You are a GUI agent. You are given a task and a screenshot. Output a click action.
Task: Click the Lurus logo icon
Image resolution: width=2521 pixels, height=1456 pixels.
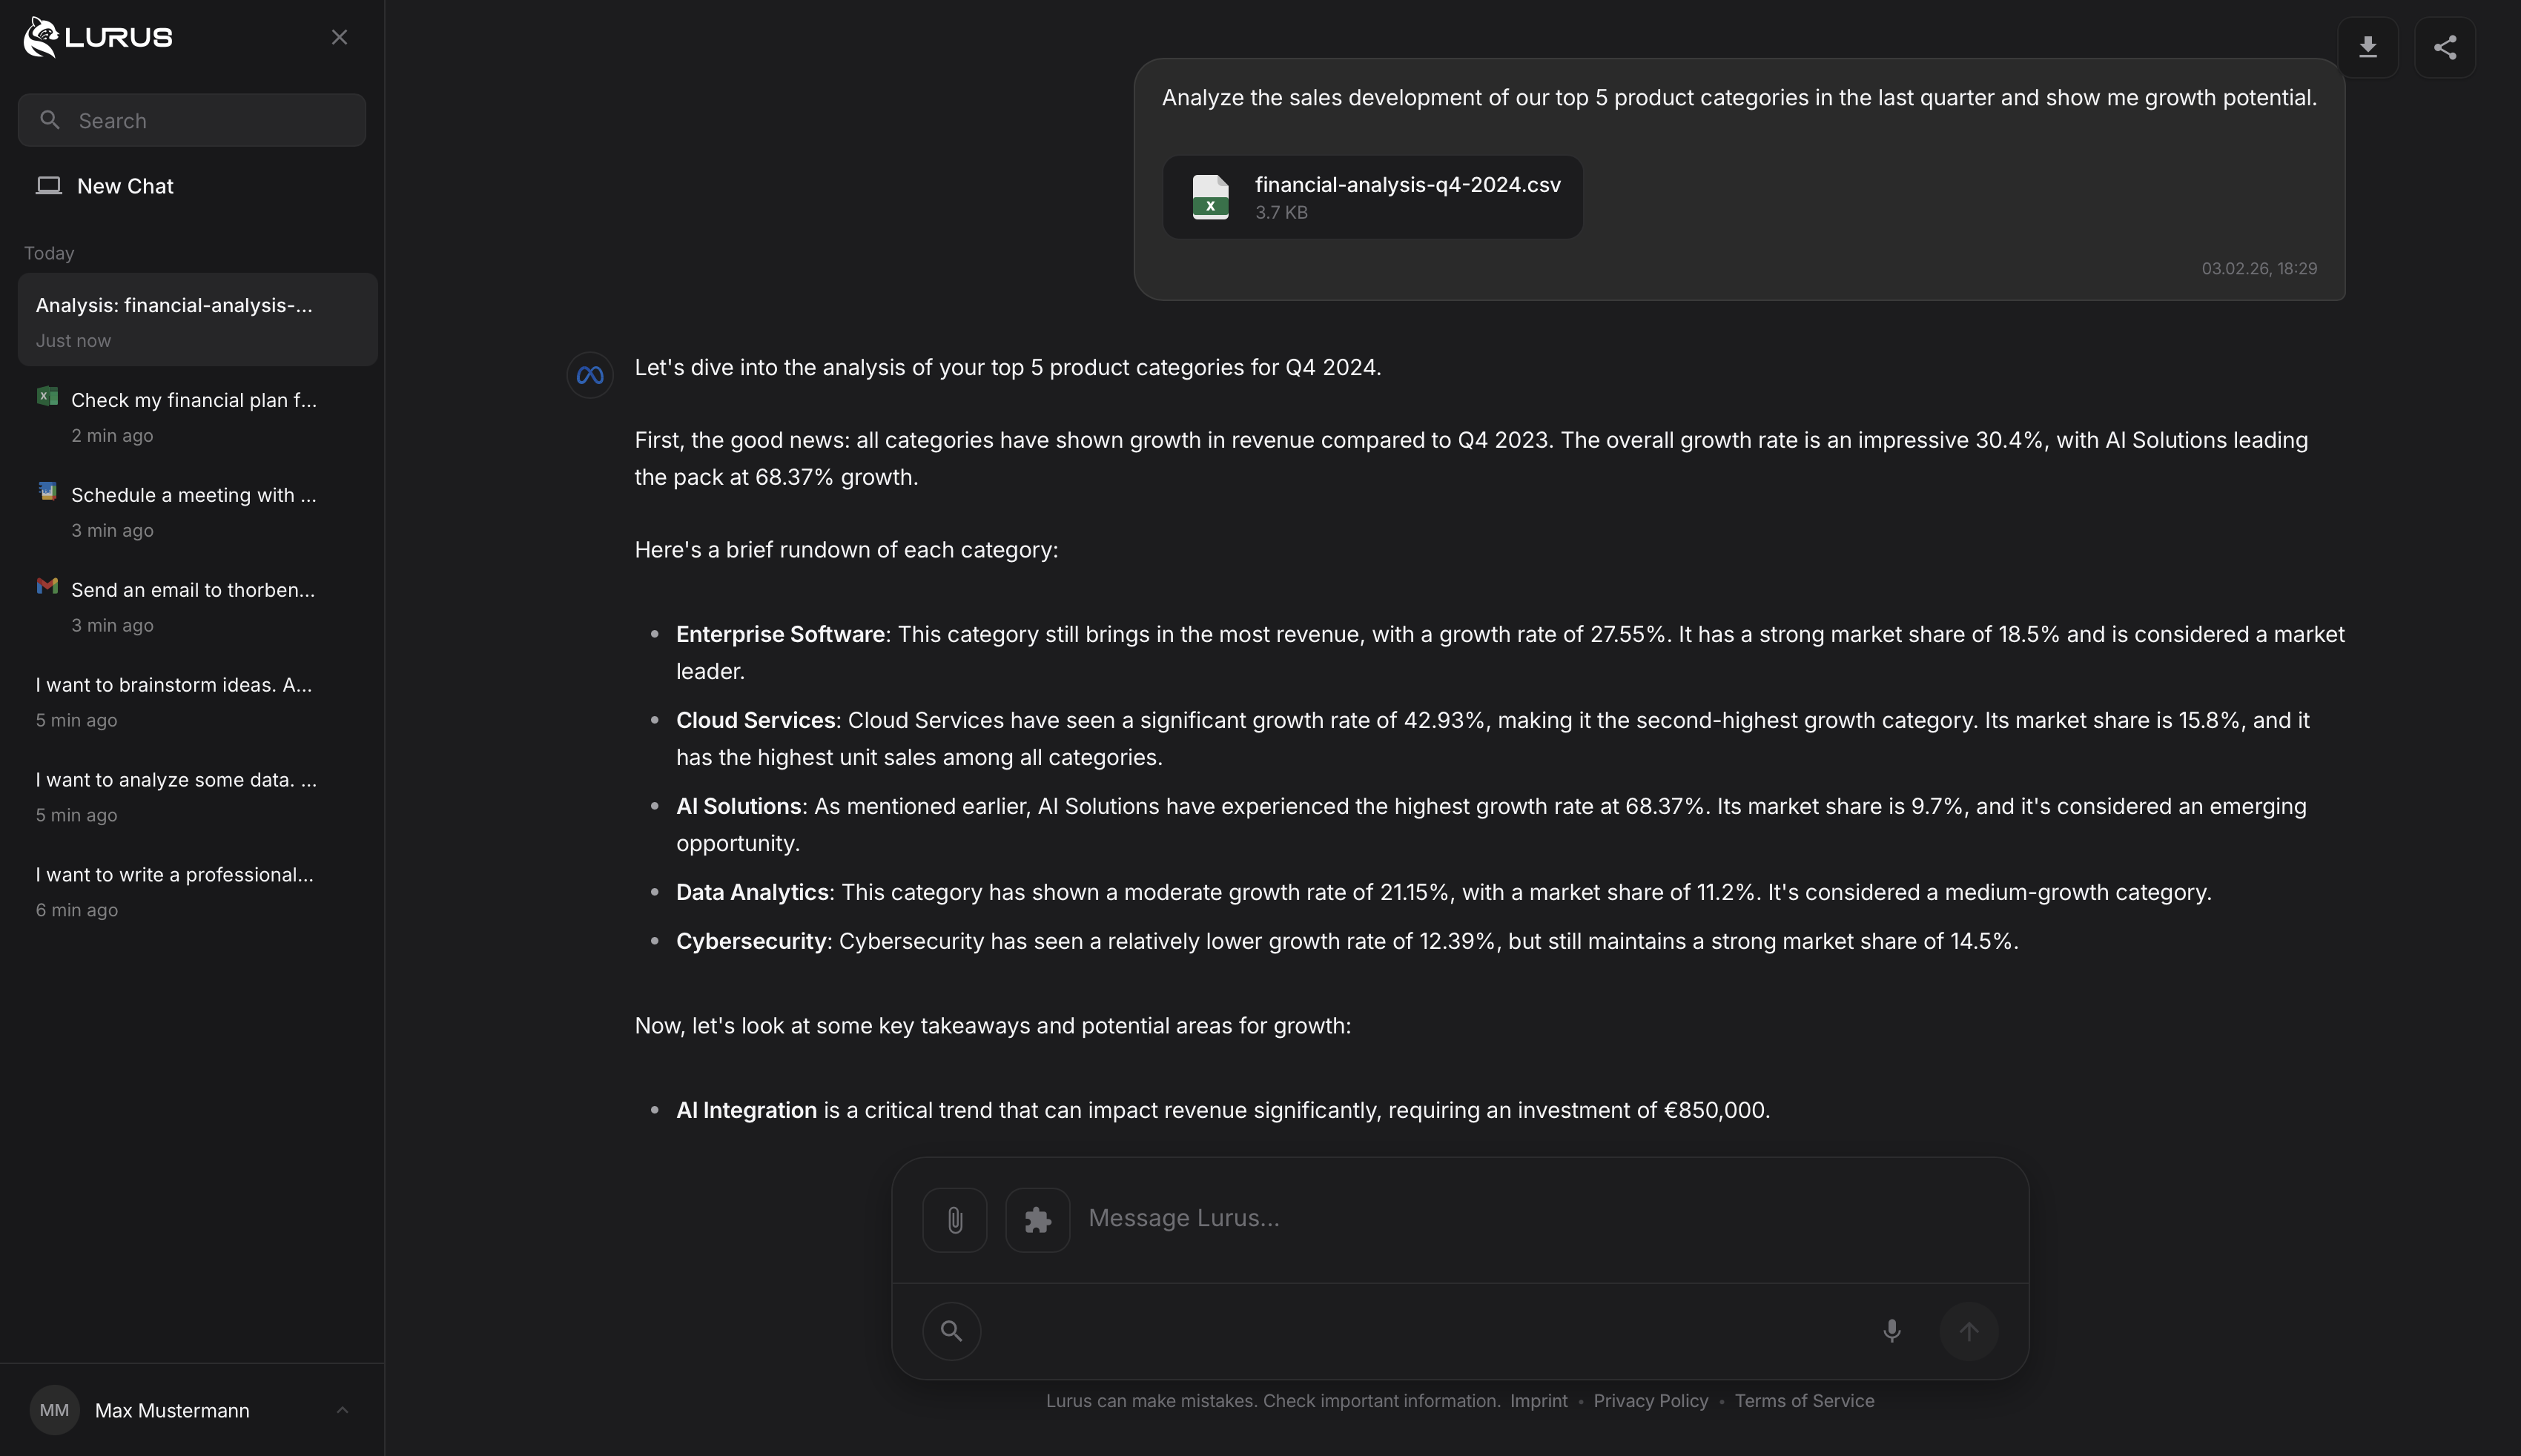click(40, 36)
